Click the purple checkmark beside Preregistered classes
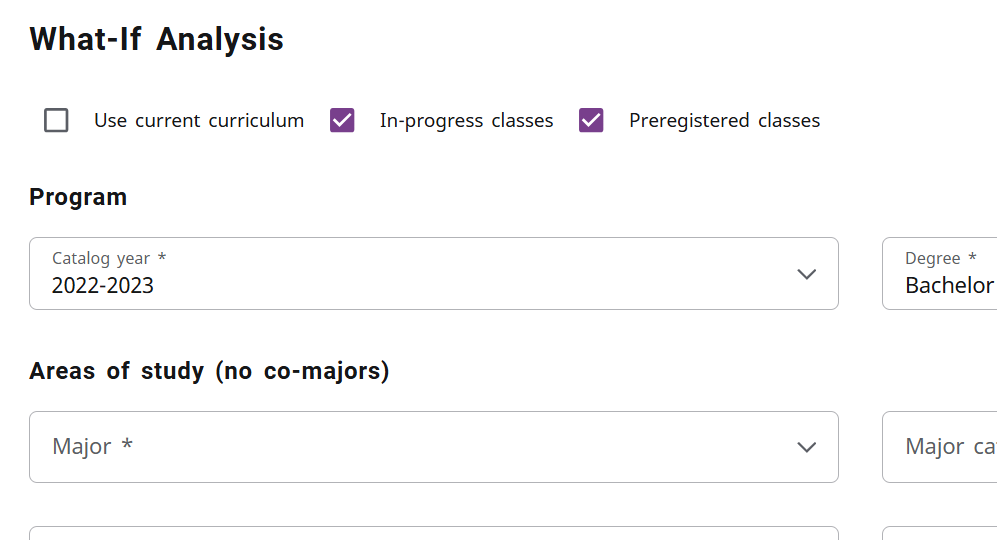Viewport: 997px width, 540px height. [592, 121]
